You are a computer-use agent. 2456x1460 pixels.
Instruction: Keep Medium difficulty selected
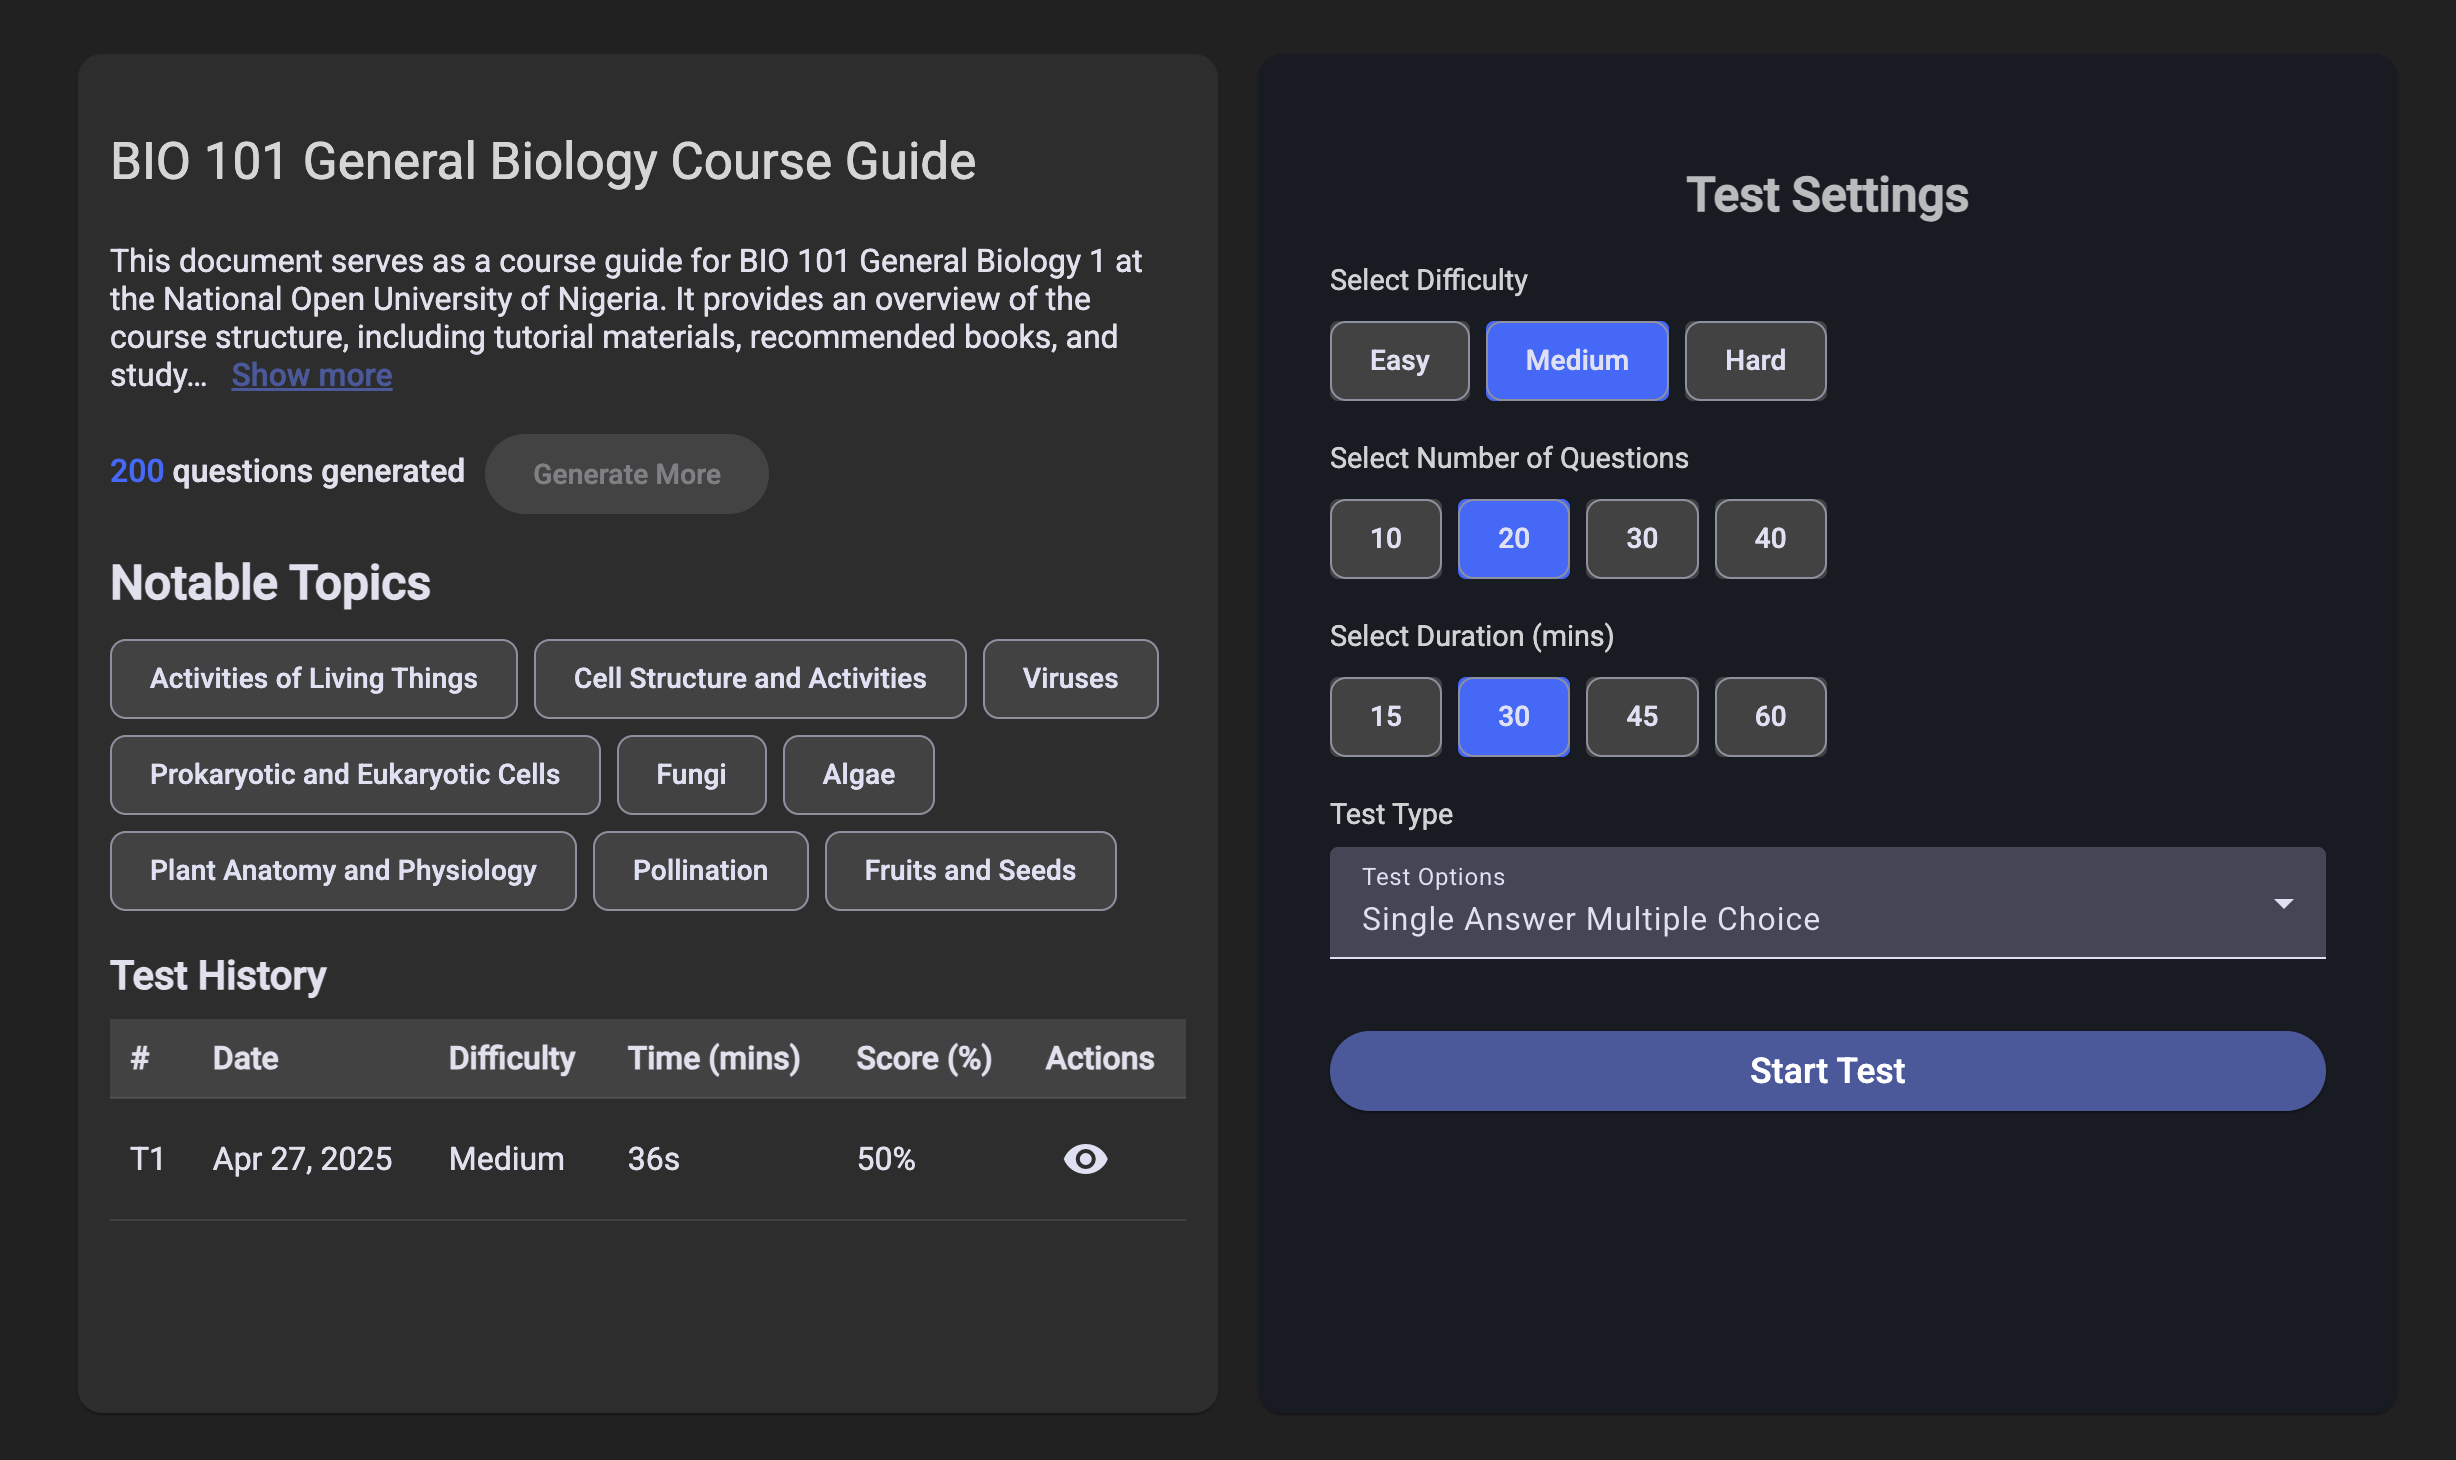point(1576,361)
